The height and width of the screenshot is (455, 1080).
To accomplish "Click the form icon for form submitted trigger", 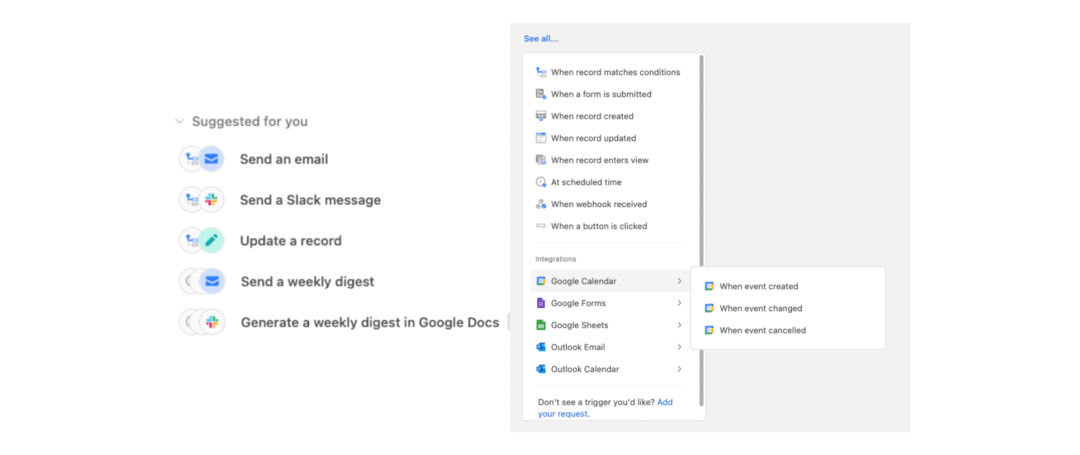I will pyautogui.click(x=541, y=94).
